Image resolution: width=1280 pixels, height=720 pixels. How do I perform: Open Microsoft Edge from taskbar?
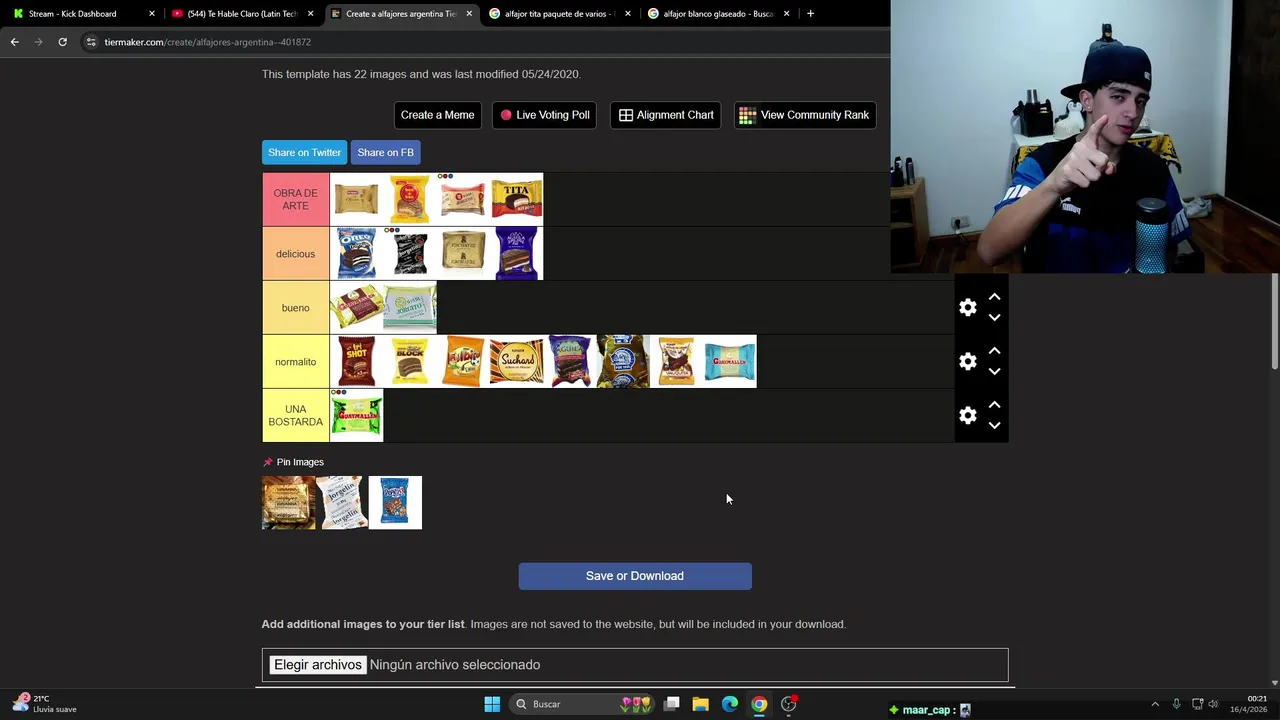pos(730,704)
